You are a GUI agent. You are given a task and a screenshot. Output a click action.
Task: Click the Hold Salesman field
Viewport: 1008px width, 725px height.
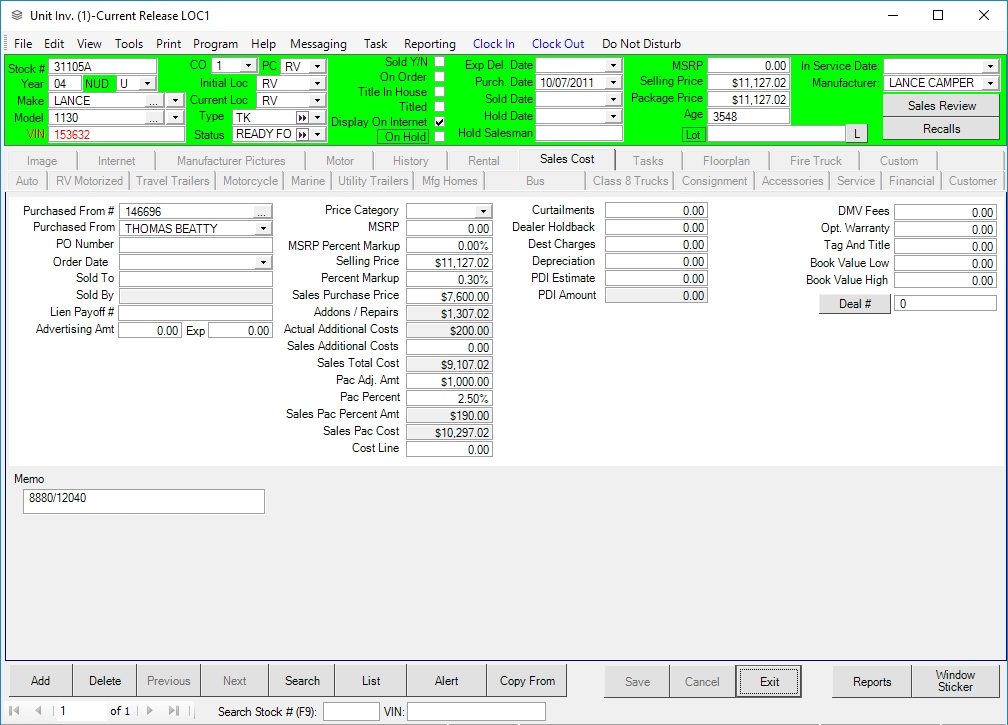tap(579, 133)
